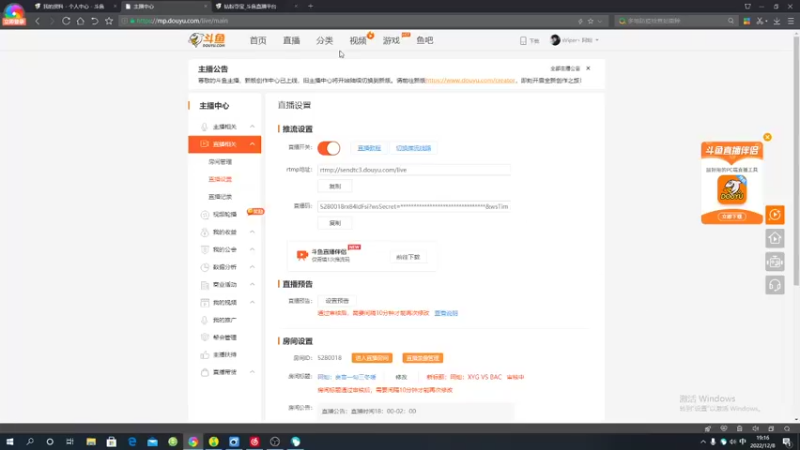Open Microsoft Store from taskbar
The width and height of the screenshot is (800, 450).
point(111,442)
